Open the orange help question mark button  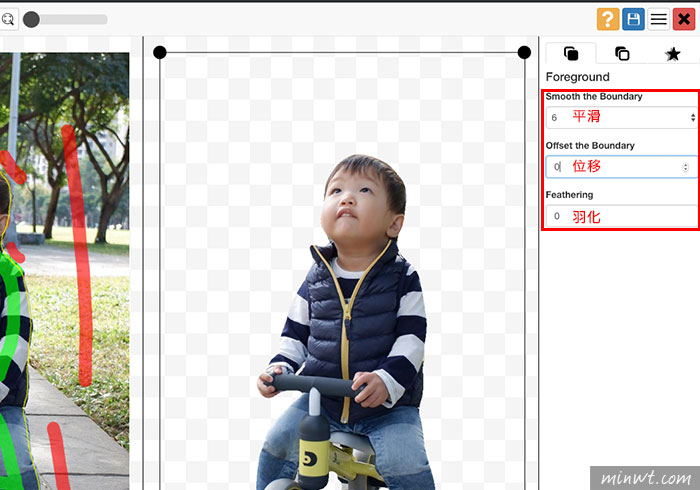point(608,19)
